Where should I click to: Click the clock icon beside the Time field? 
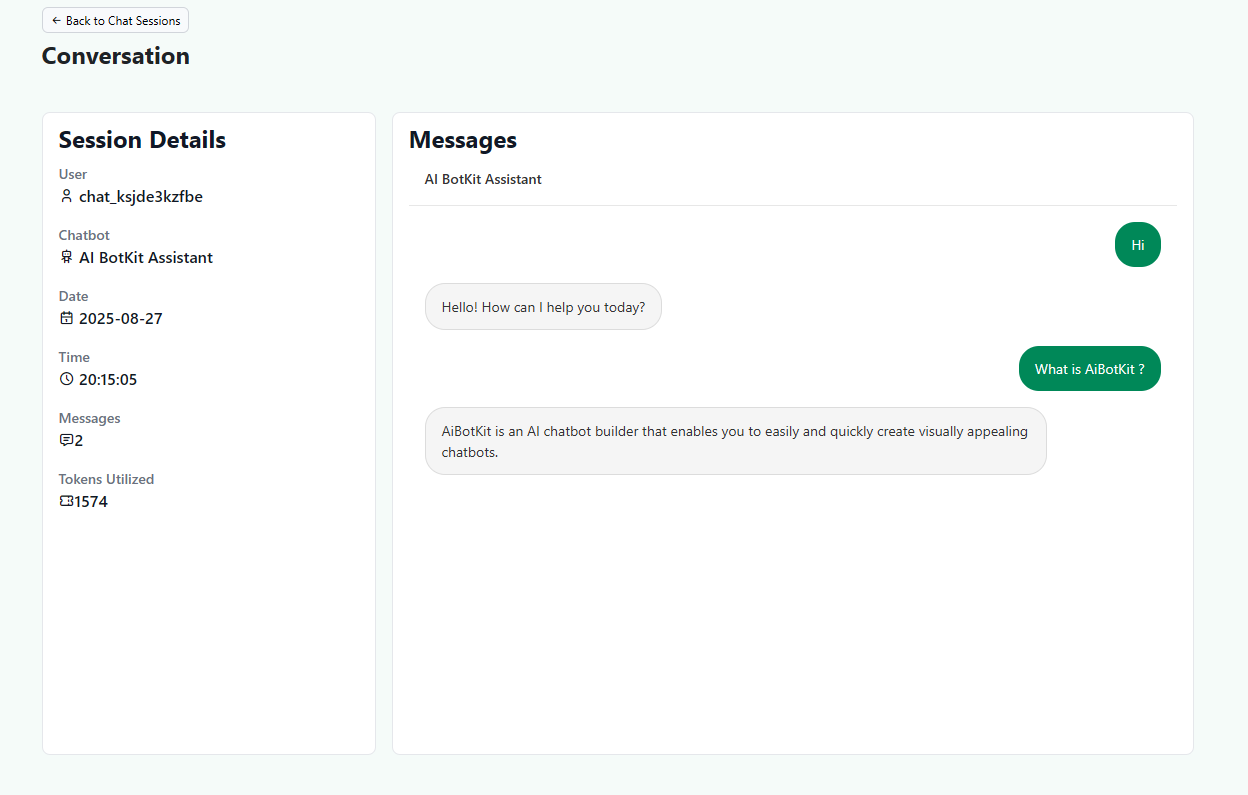pos(65,379)
